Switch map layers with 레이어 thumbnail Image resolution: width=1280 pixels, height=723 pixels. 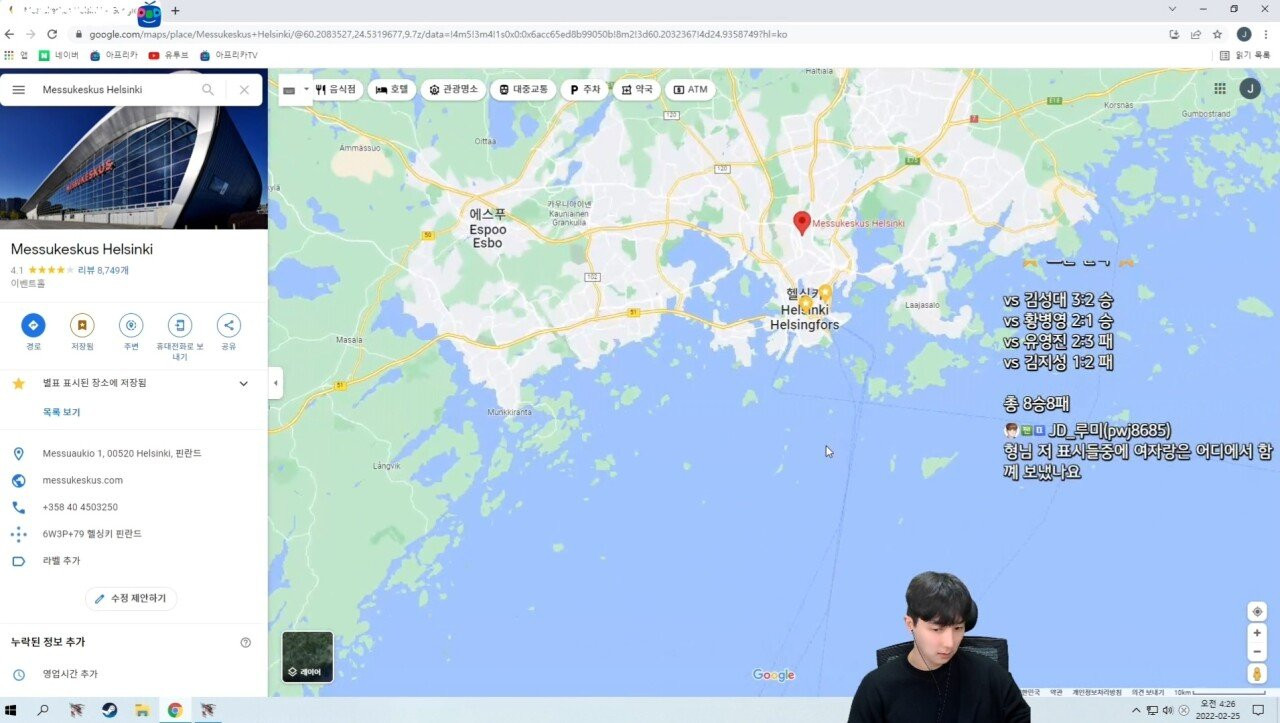[x=308, y=656]
